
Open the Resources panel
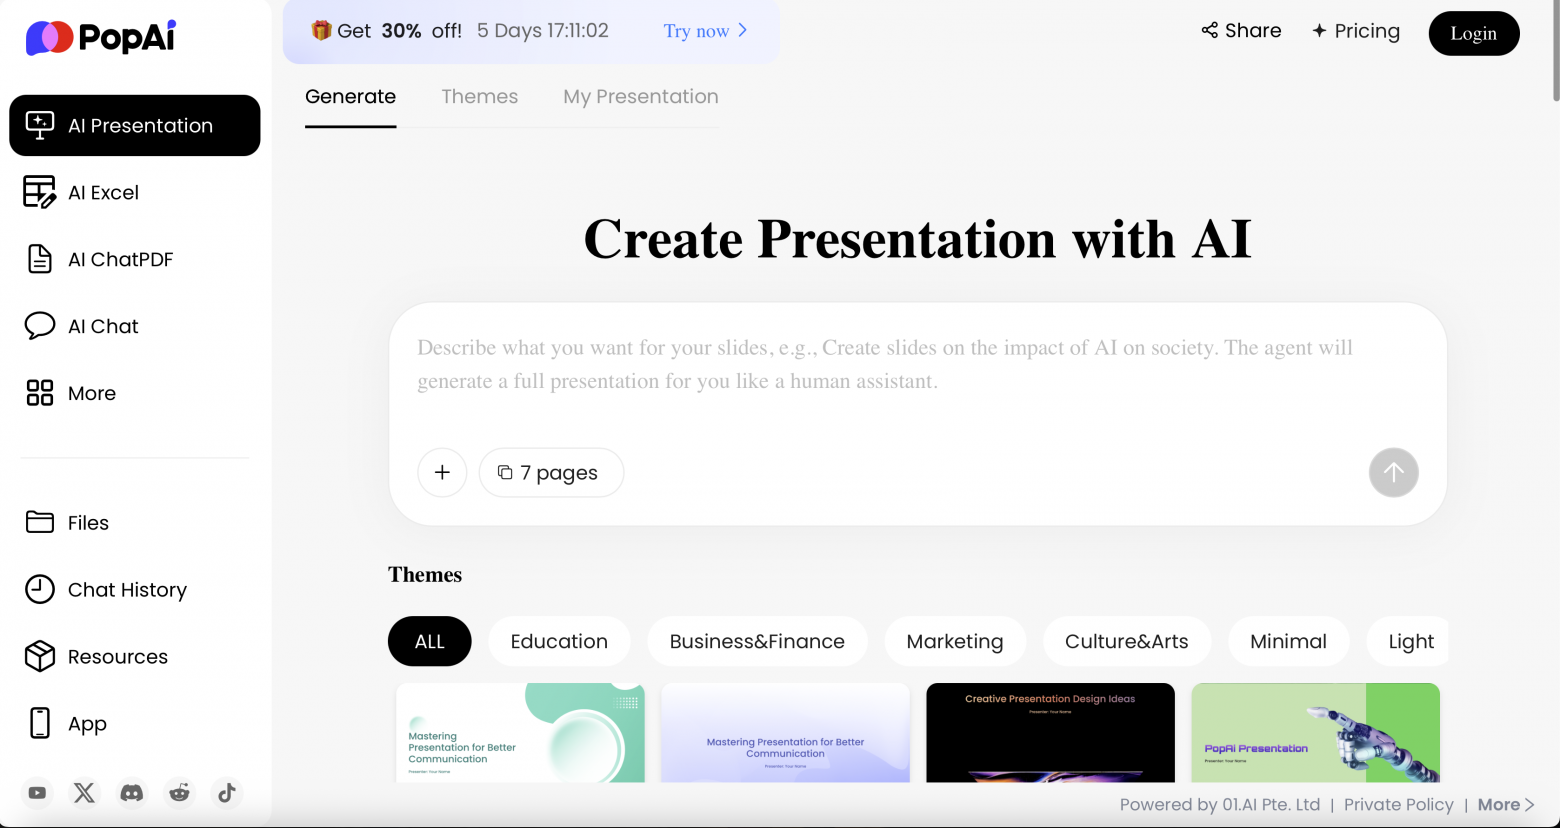point(117,657)
